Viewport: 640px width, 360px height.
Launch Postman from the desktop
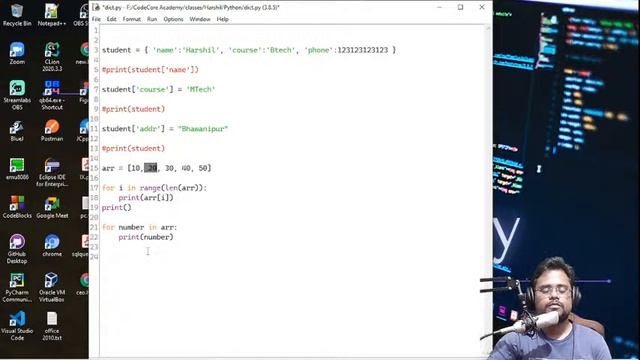click(x=52, y=131)
